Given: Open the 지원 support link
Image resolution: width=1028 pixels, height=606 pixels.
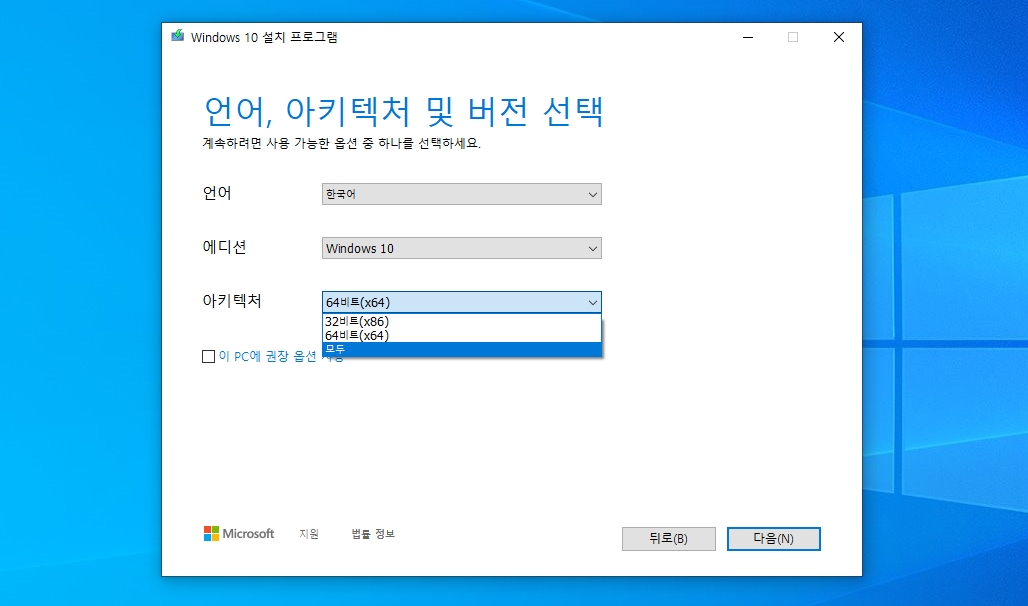Looking at the screenshot, I should coord(309,534).
